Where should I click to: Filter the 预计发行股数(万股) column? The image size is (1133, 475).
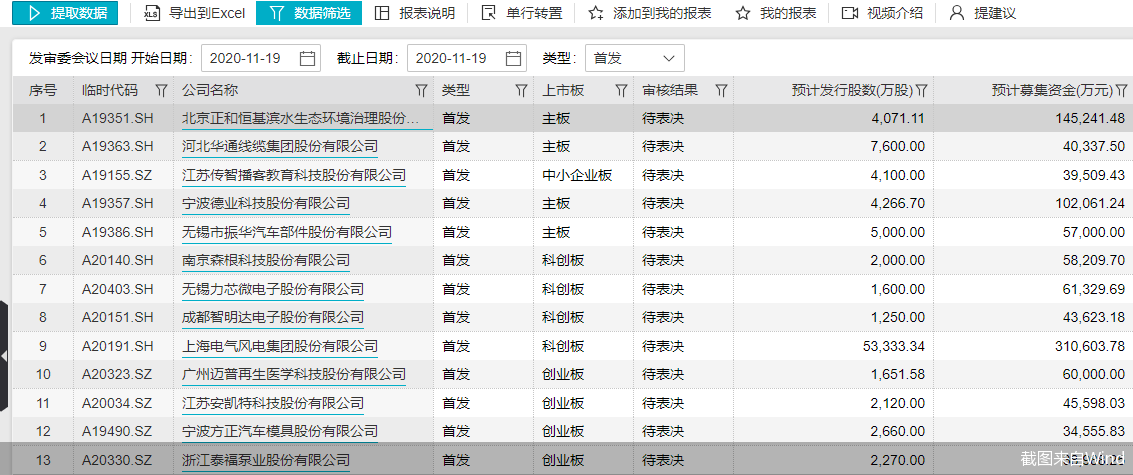tap(921, 90)
